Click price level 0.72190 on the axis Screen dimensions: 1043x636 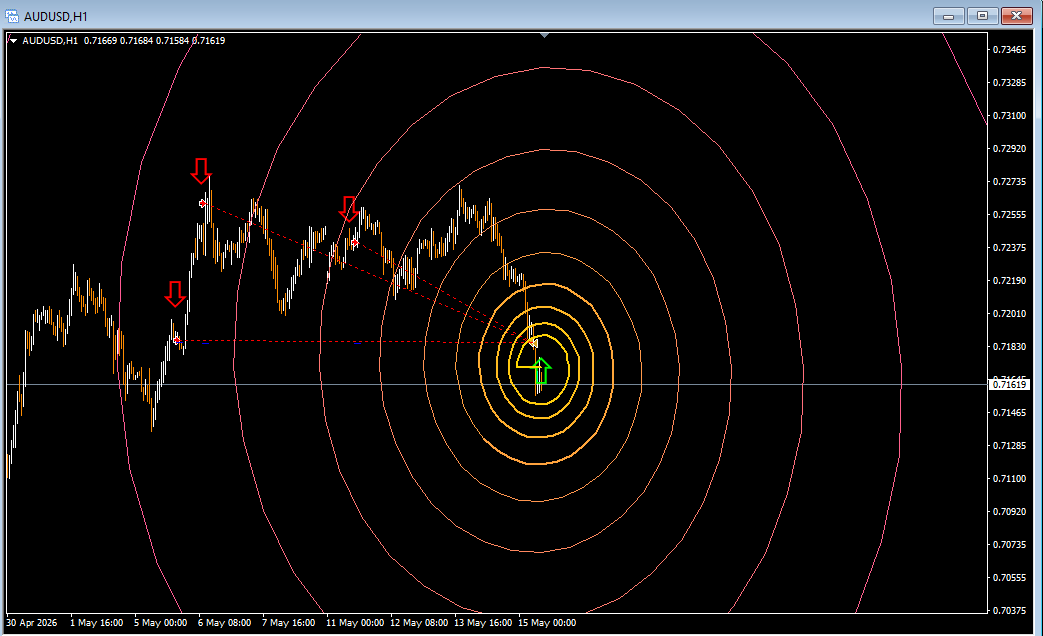pyautogui.click(x=1009, y=281)
